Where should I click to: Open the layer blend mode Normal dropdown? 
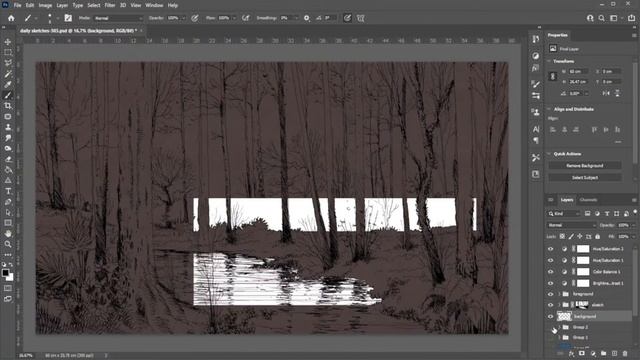(571, 225)
